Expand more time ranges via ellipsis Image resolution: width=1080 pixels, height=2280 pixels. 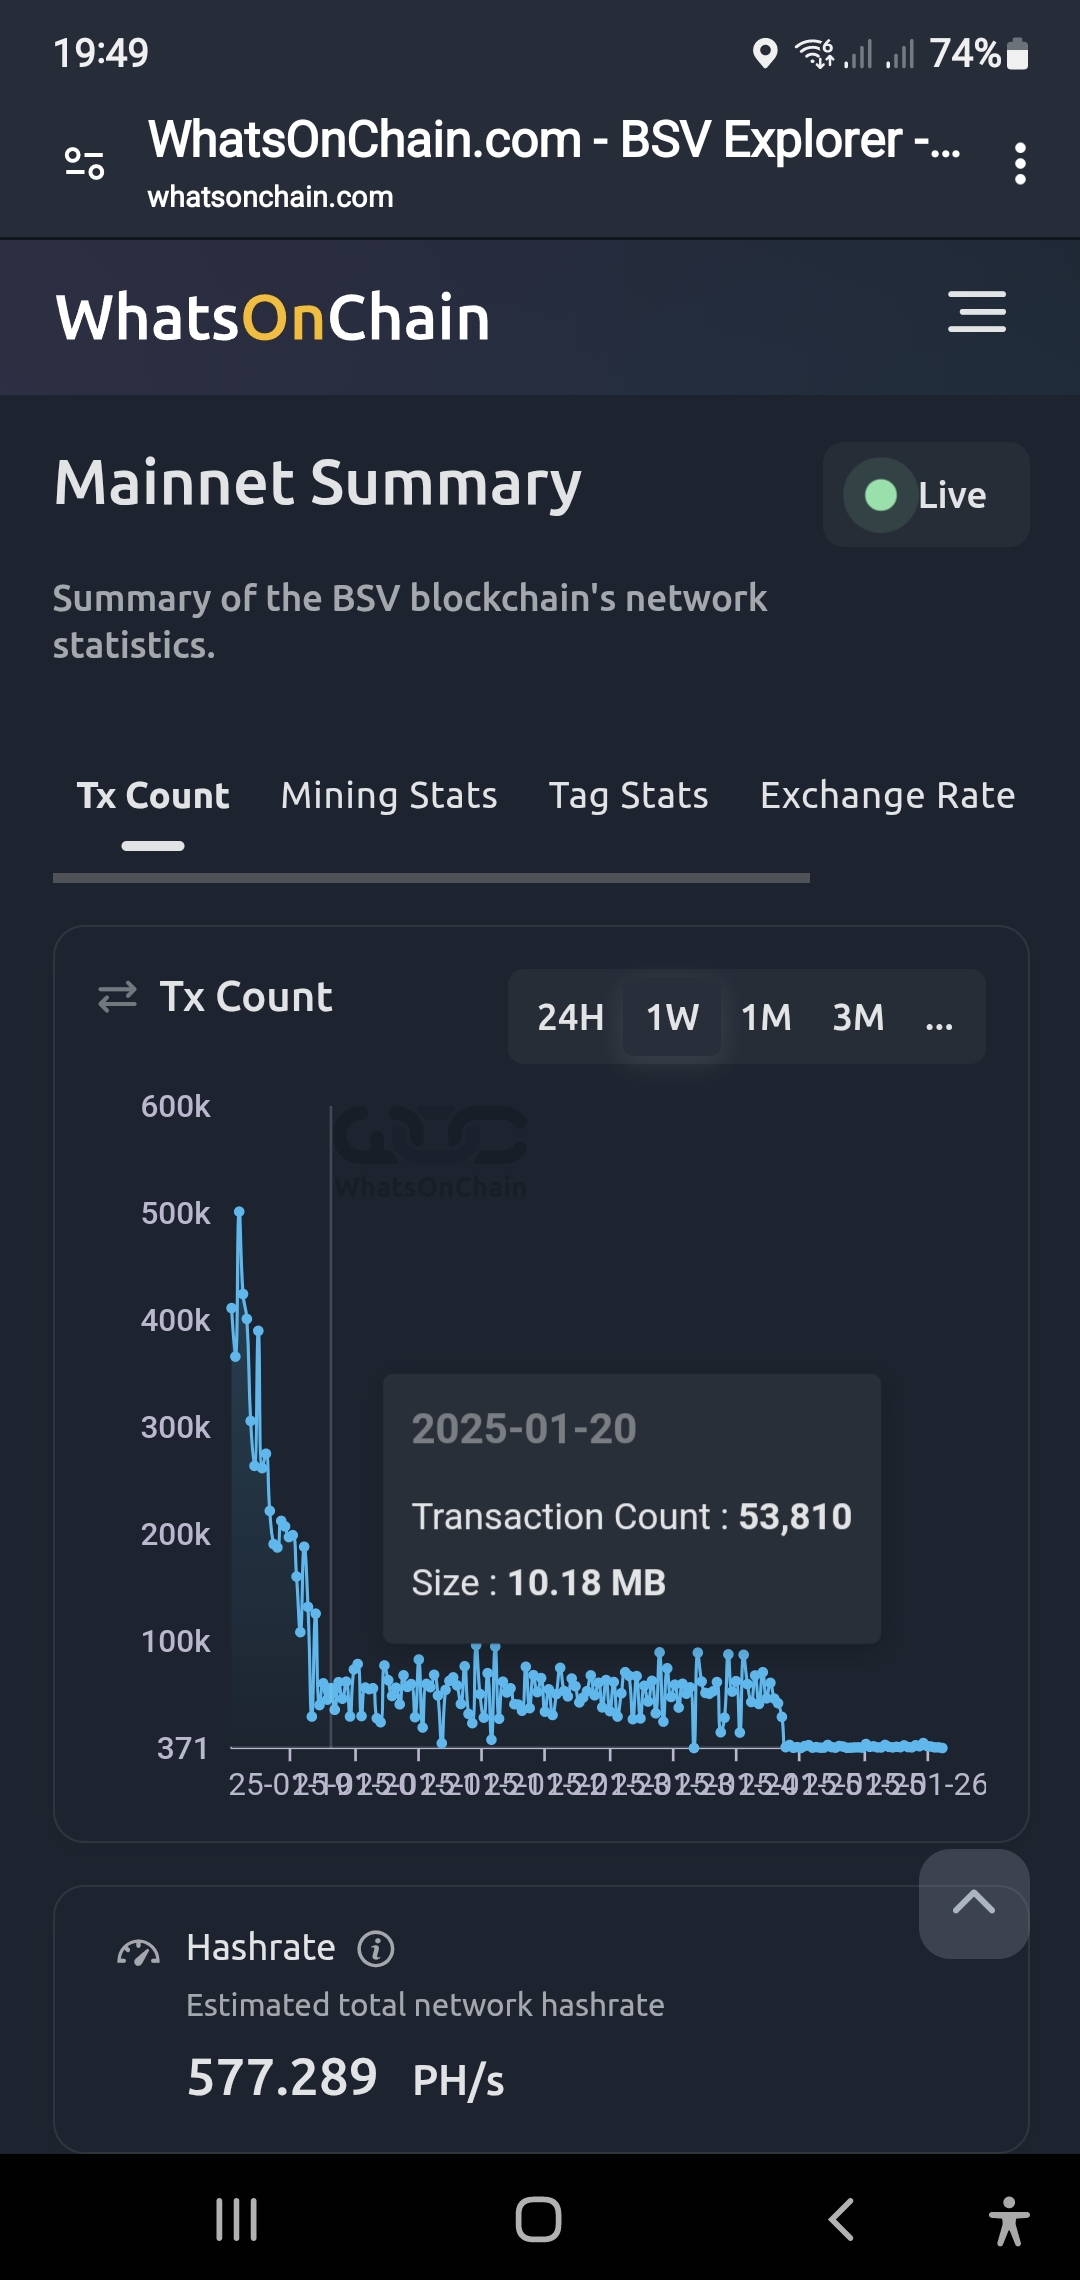(x=939, y=1017)
